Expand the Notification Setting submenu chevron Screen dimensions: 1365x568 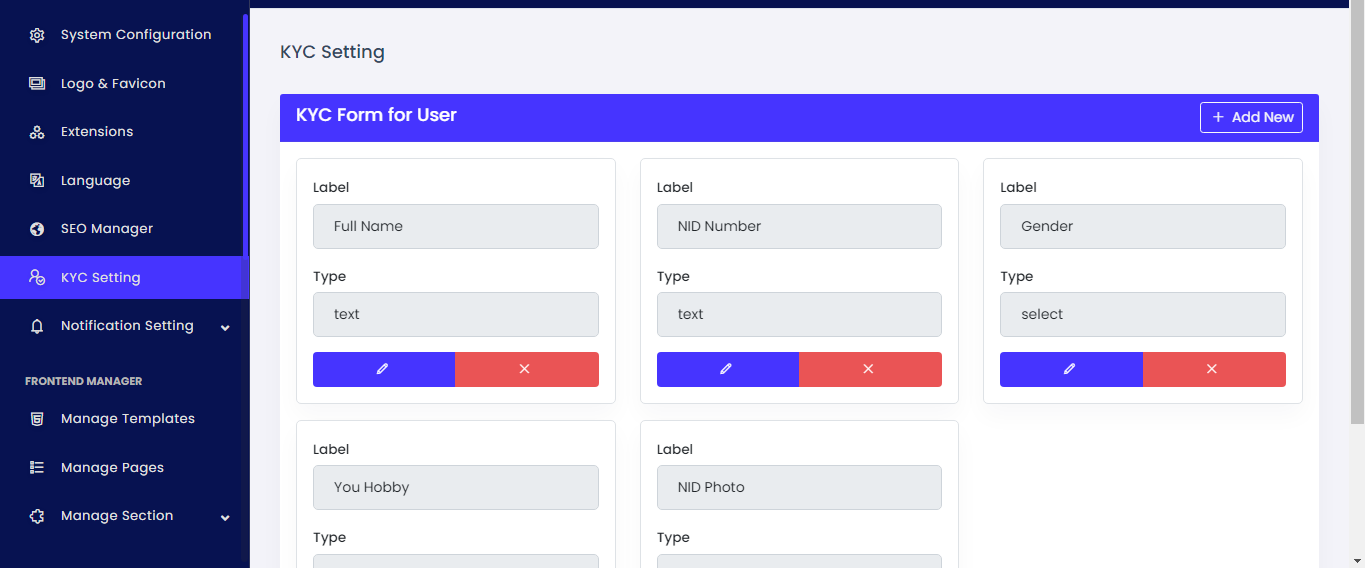coord(225,327)
